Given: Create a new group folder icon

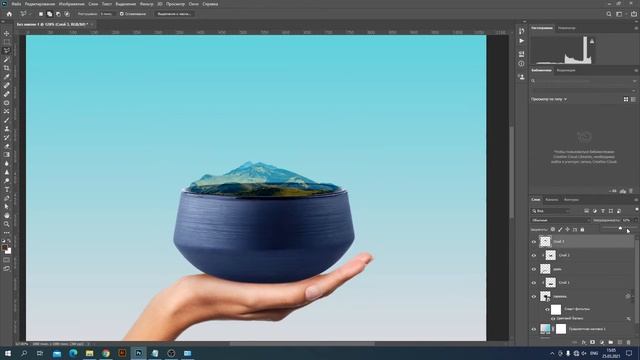Looking at the screenshot, I should coord(611,342).
